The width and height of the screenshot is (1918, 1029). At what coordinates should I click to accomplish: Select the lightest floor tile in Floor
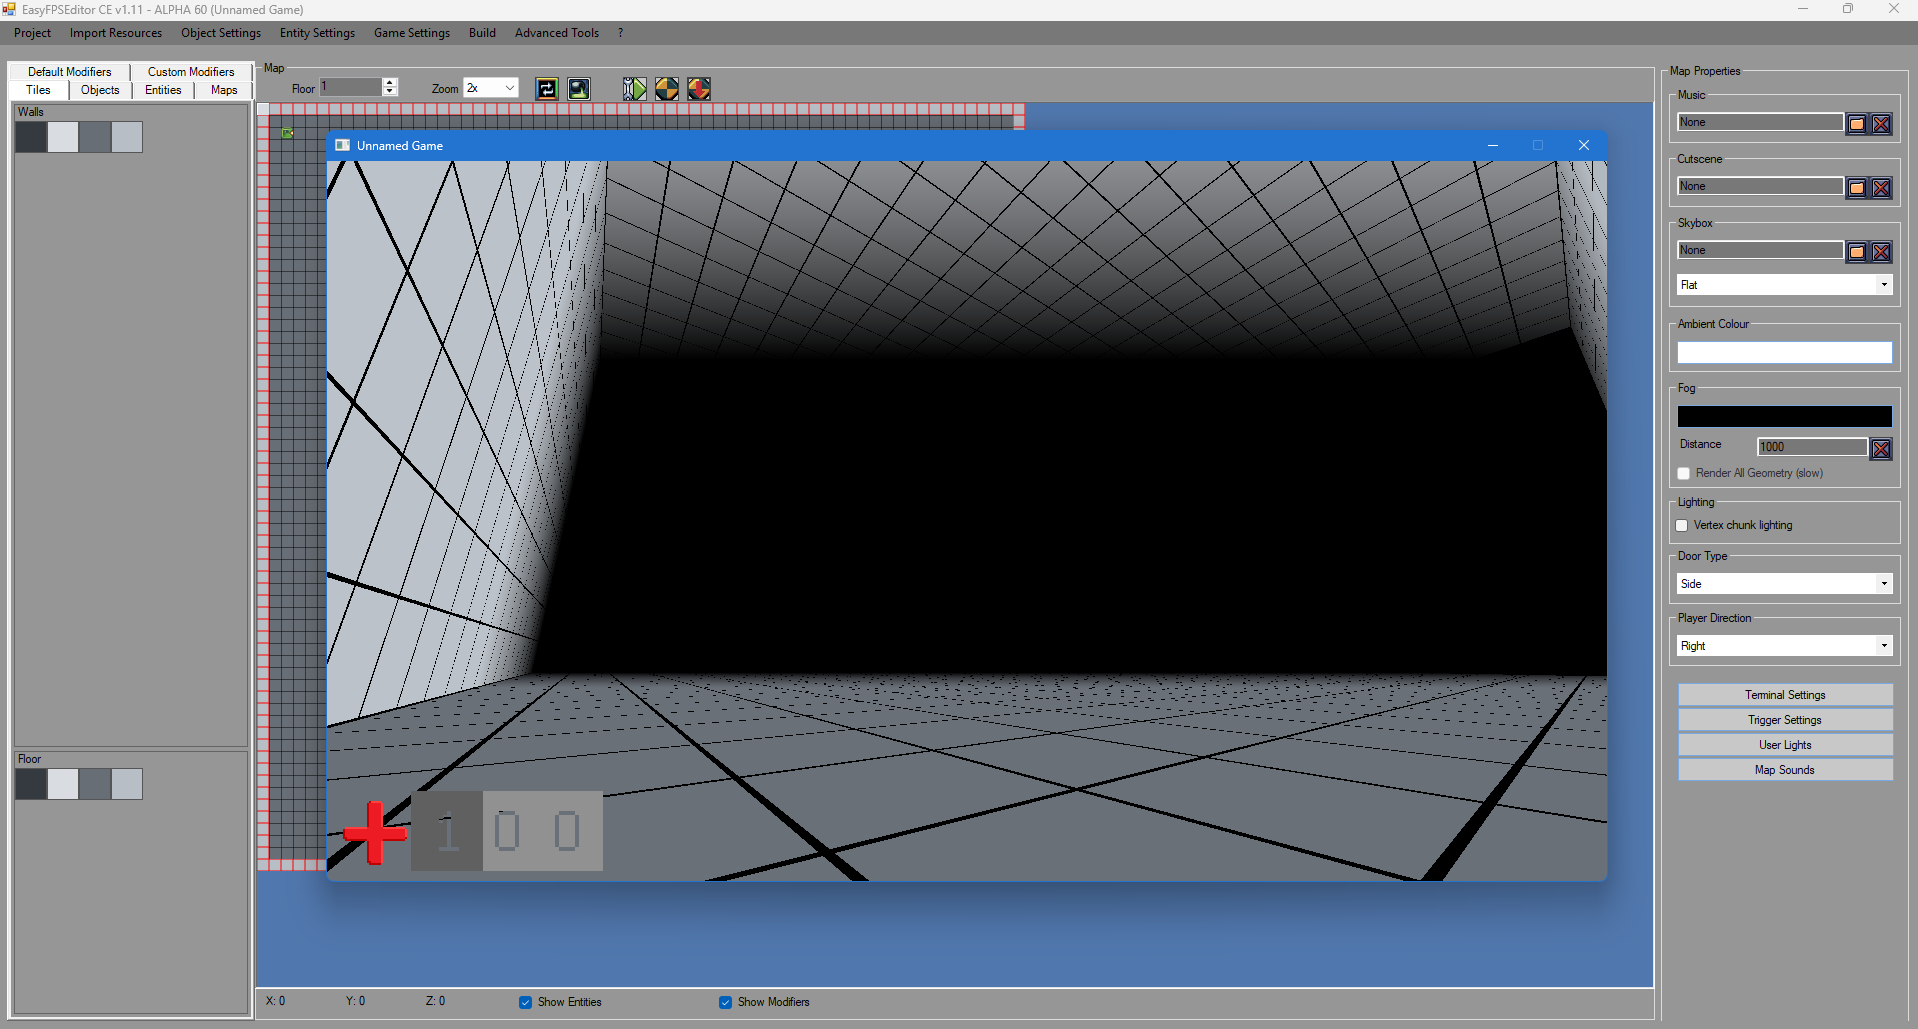click(63, 784)
